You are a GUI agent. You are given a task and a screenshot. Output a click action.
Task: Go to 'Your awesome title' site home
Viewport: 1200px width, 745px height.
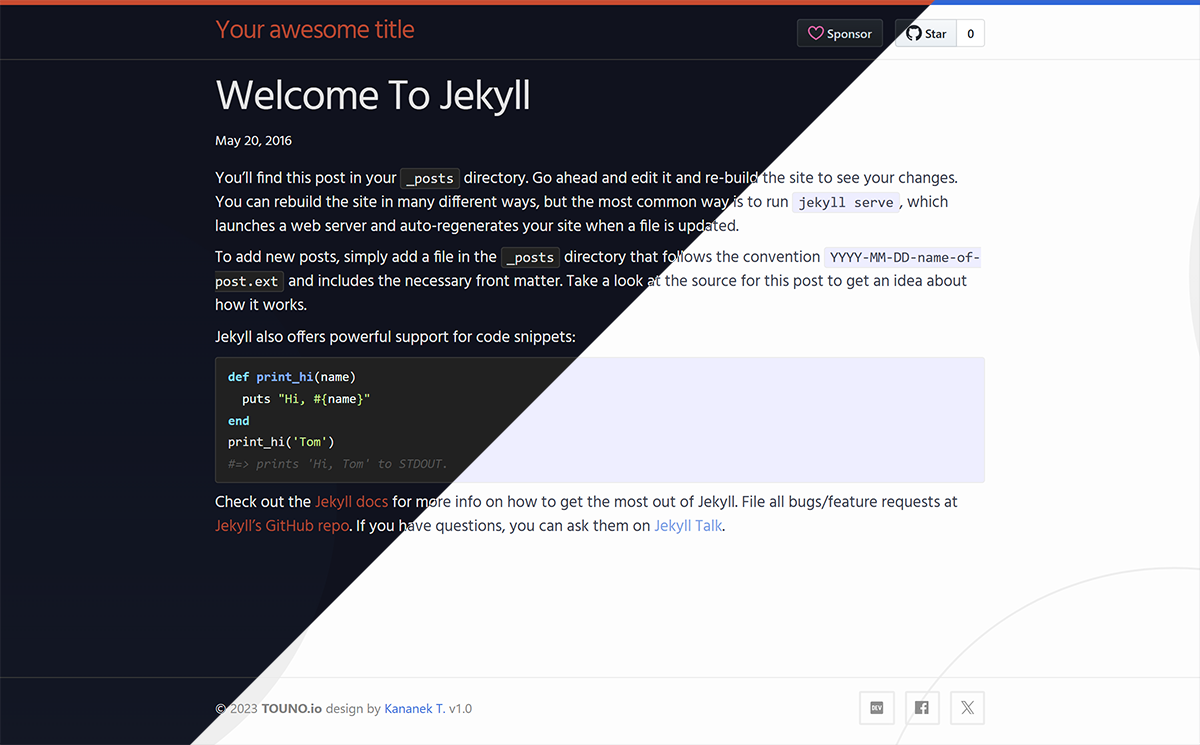[x=315, y=30]
